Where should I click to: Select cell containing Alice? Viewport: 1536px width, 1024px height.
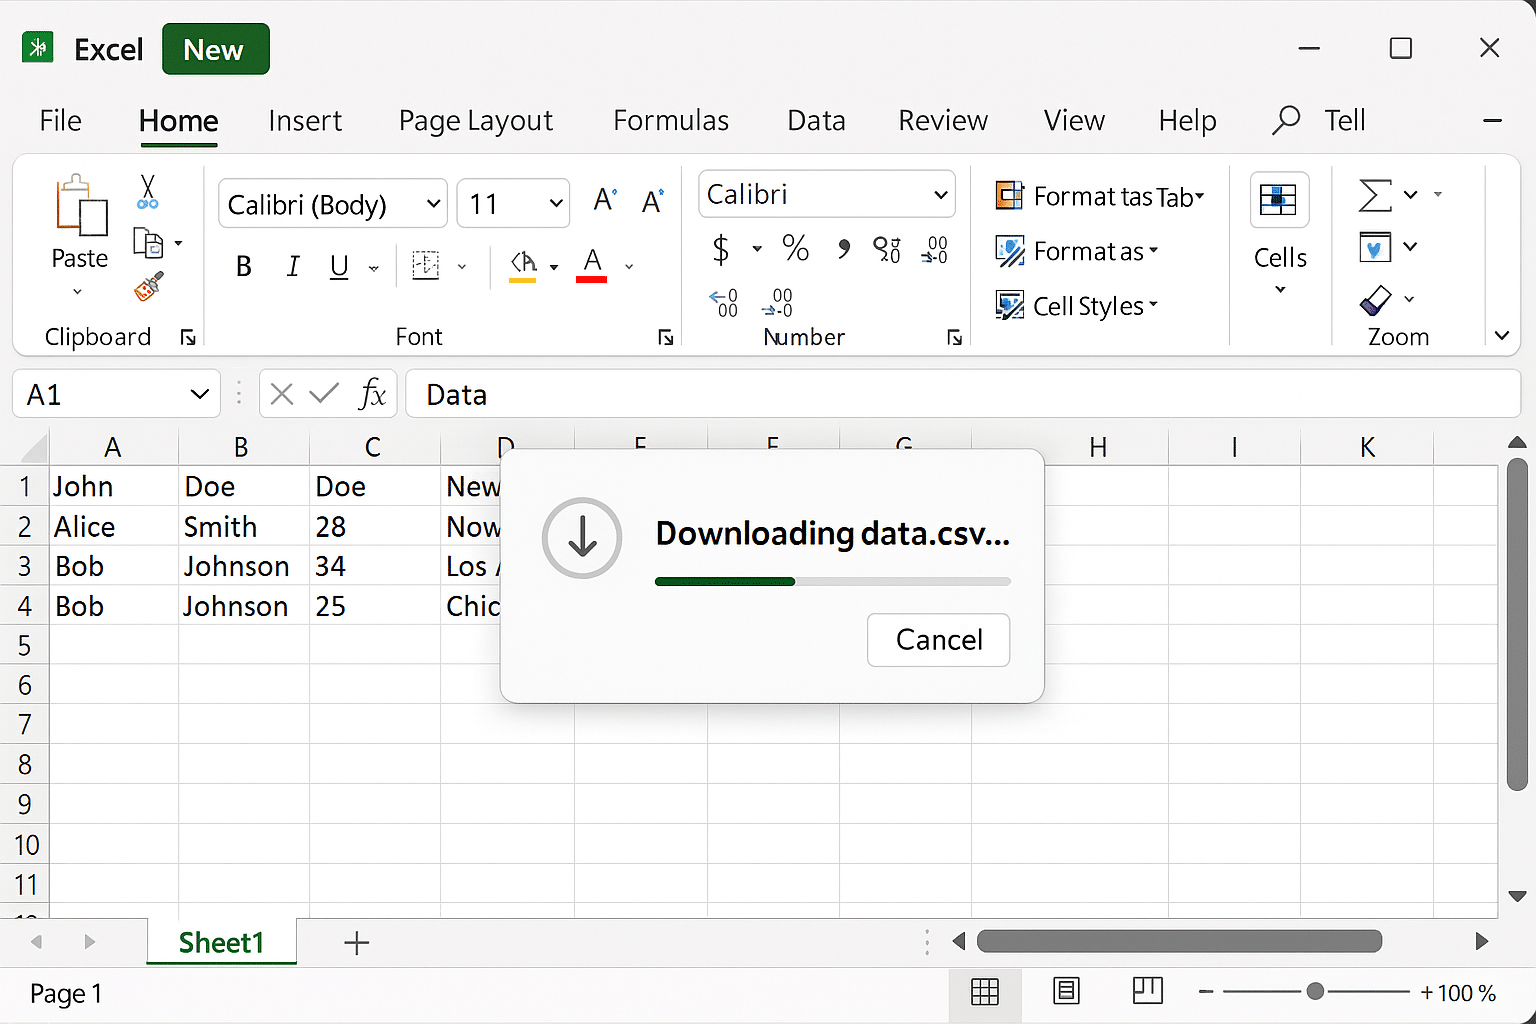[114, 526]
